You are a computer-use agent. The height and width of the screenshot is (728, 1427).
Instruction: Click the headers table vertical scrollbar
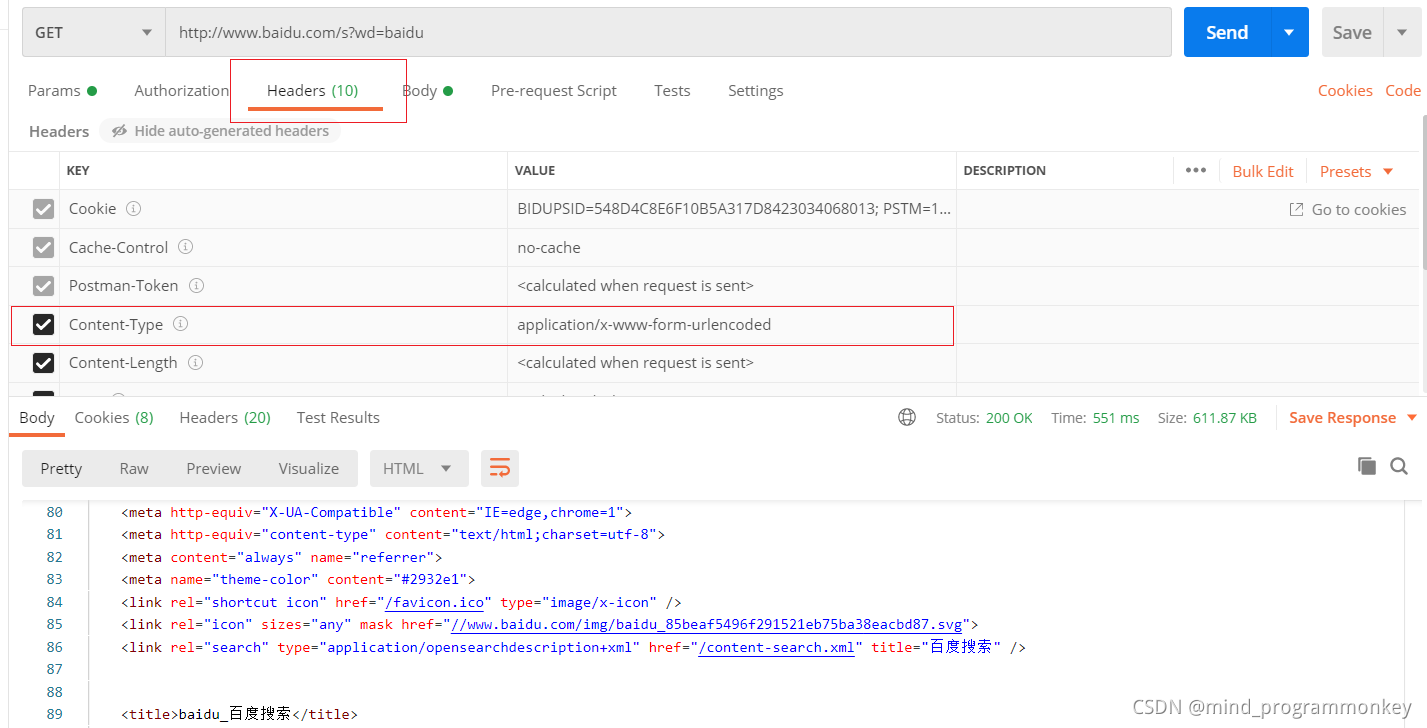coord(1423,190)
